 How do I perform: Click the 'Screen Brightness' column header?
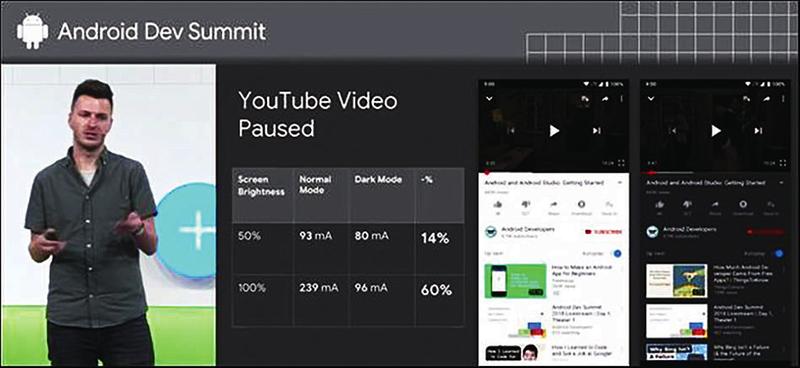[261, 186]
